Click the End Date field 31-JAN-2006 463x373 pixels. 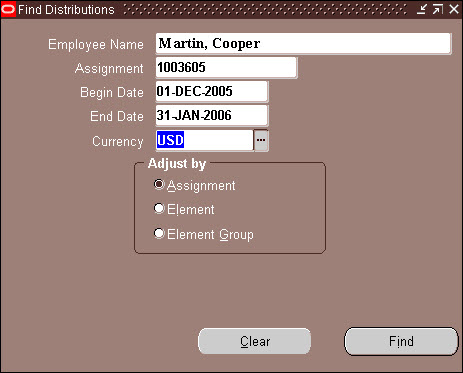click(212, 115)
